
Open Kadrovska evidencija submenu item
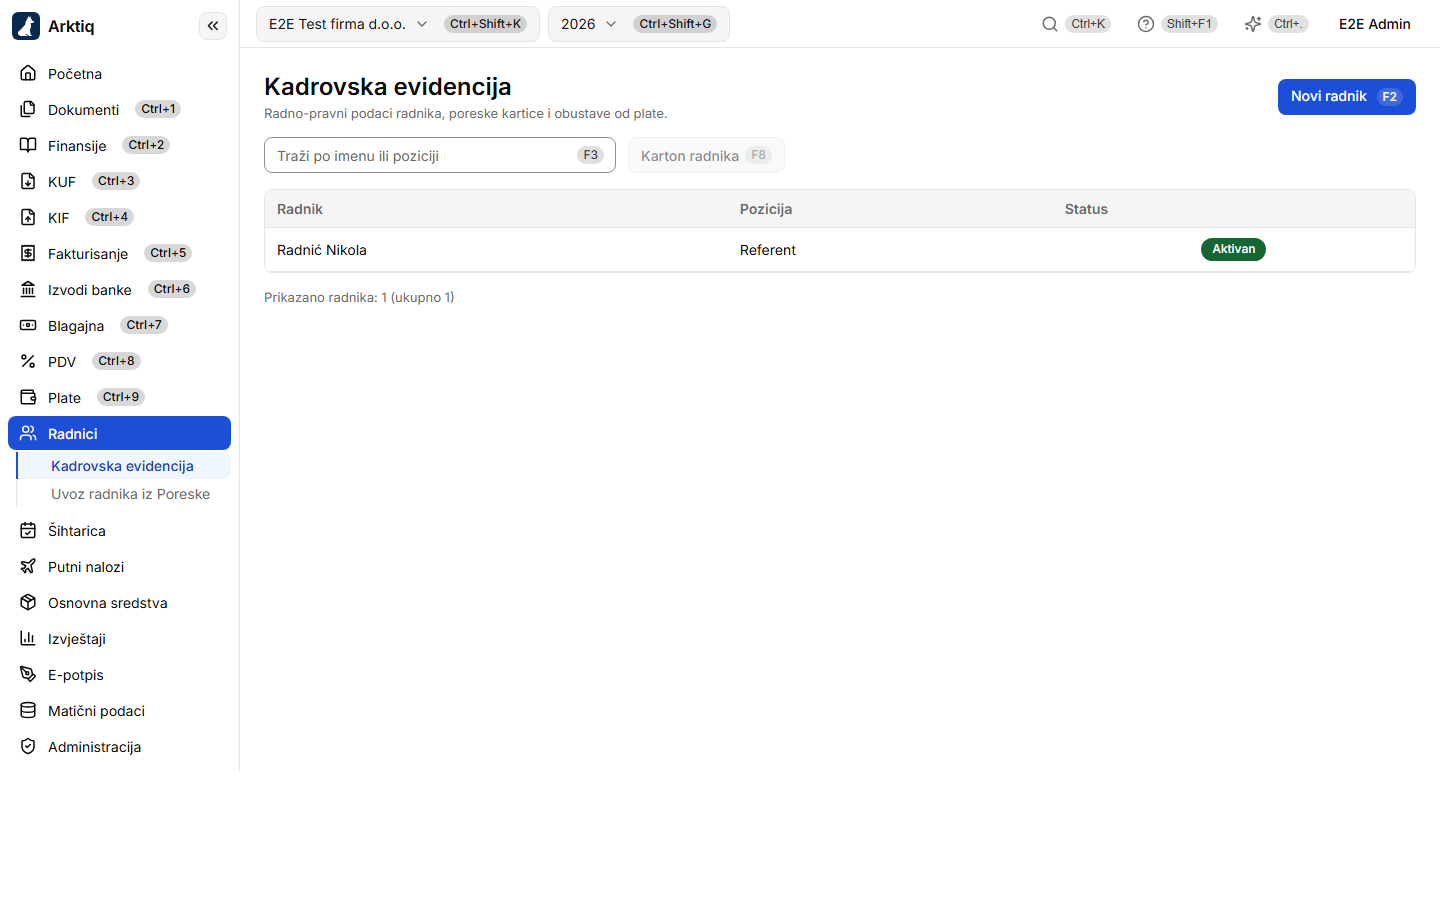click(124, 466)
